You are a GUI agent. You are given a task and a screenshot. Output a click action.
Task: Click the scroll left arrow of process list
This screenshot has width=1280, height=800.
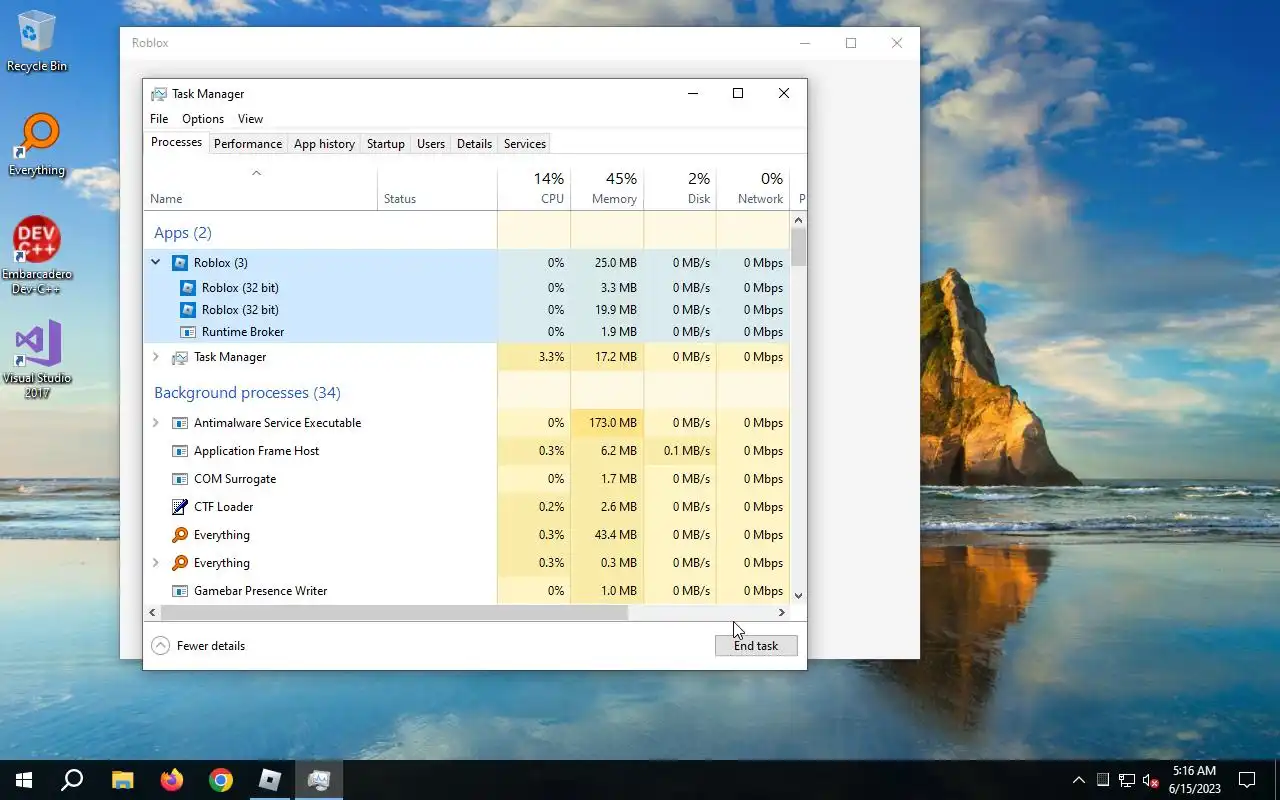pyautogui.click(x=152, y=612)
